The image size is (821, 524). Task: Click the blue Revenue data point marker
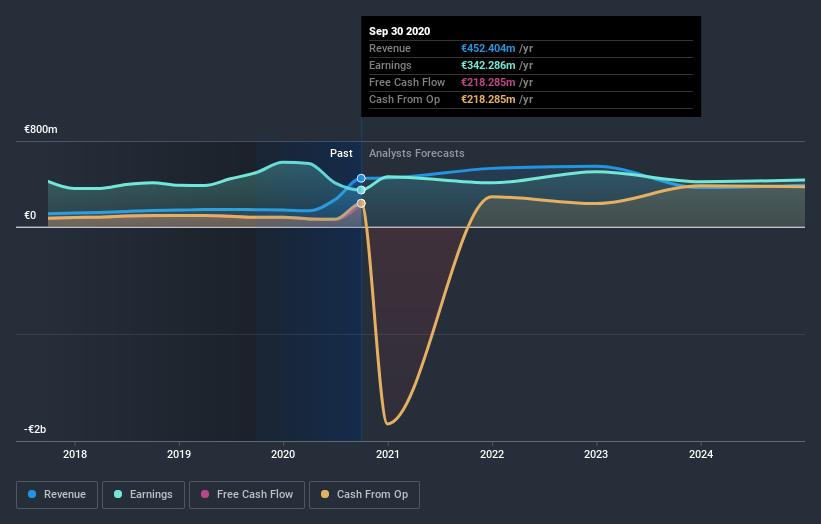361,179
